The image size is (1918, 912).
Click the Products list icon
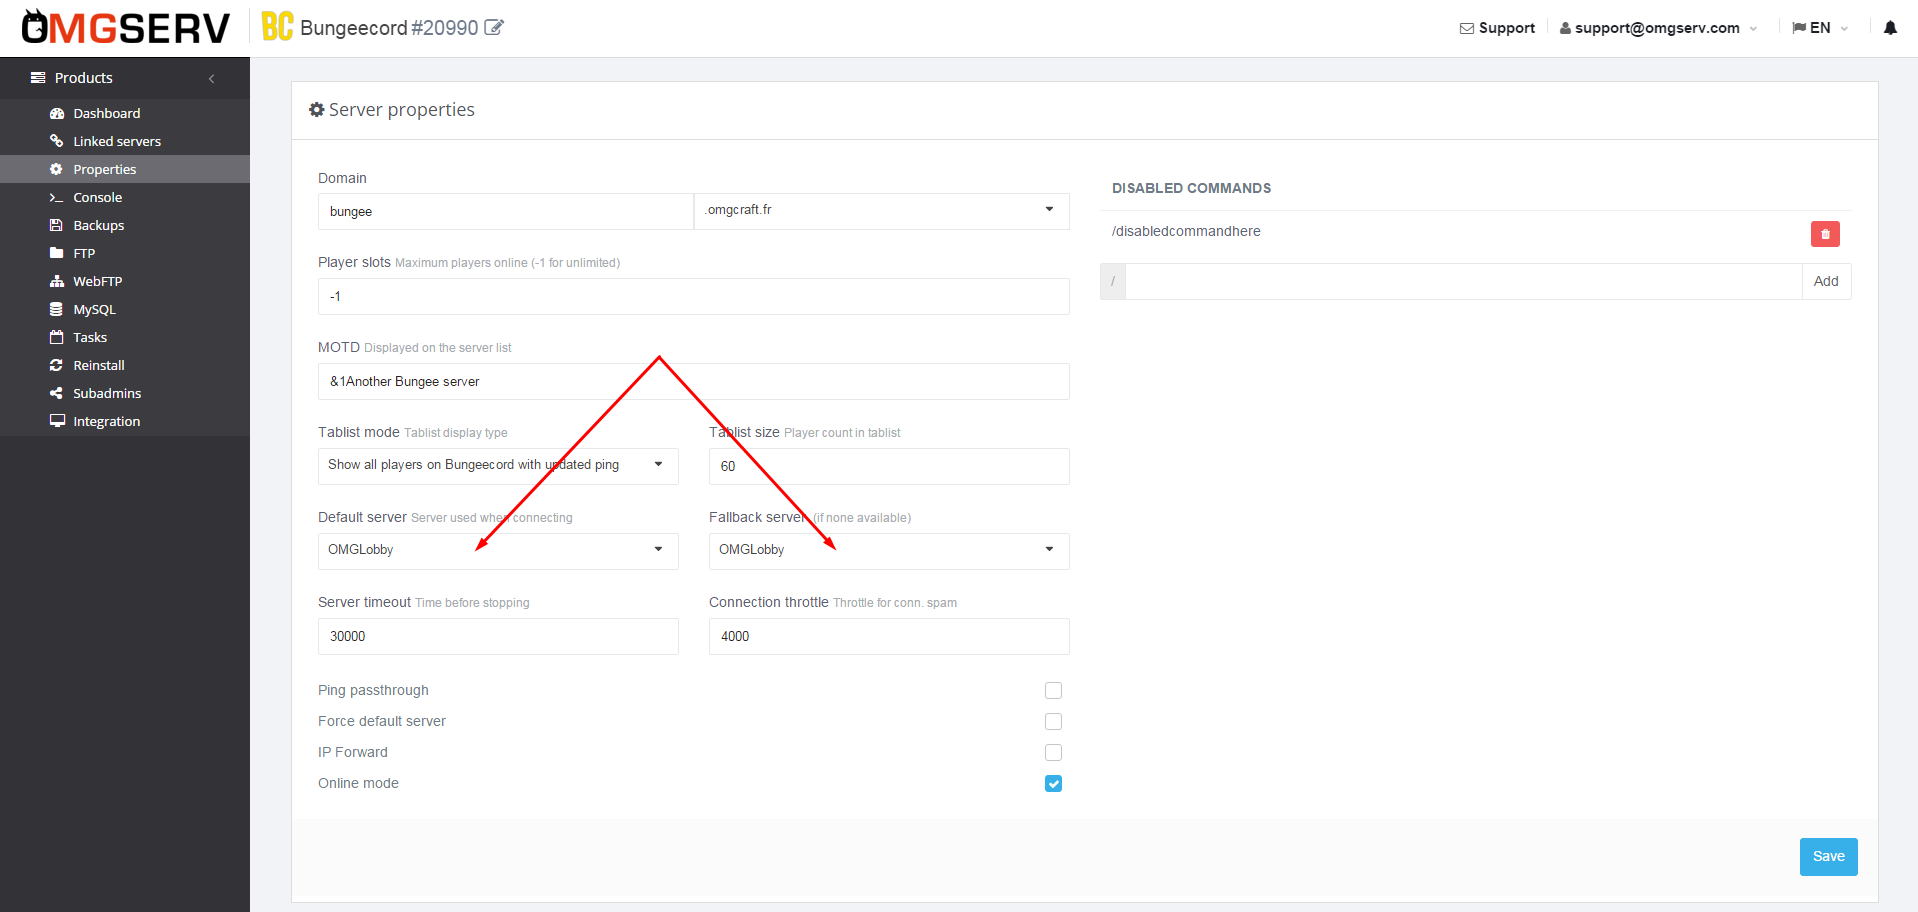38,78
